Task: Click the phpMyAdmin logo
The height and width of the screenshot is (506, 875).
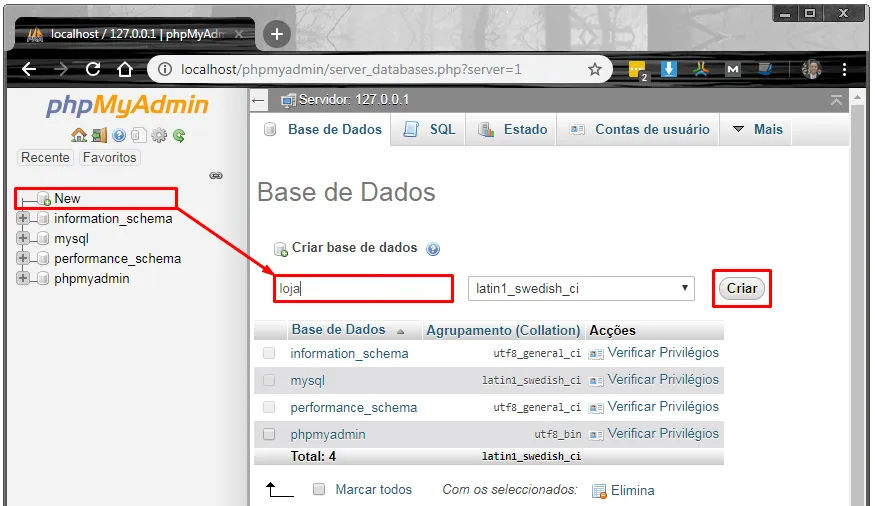Action: point(127,105)
